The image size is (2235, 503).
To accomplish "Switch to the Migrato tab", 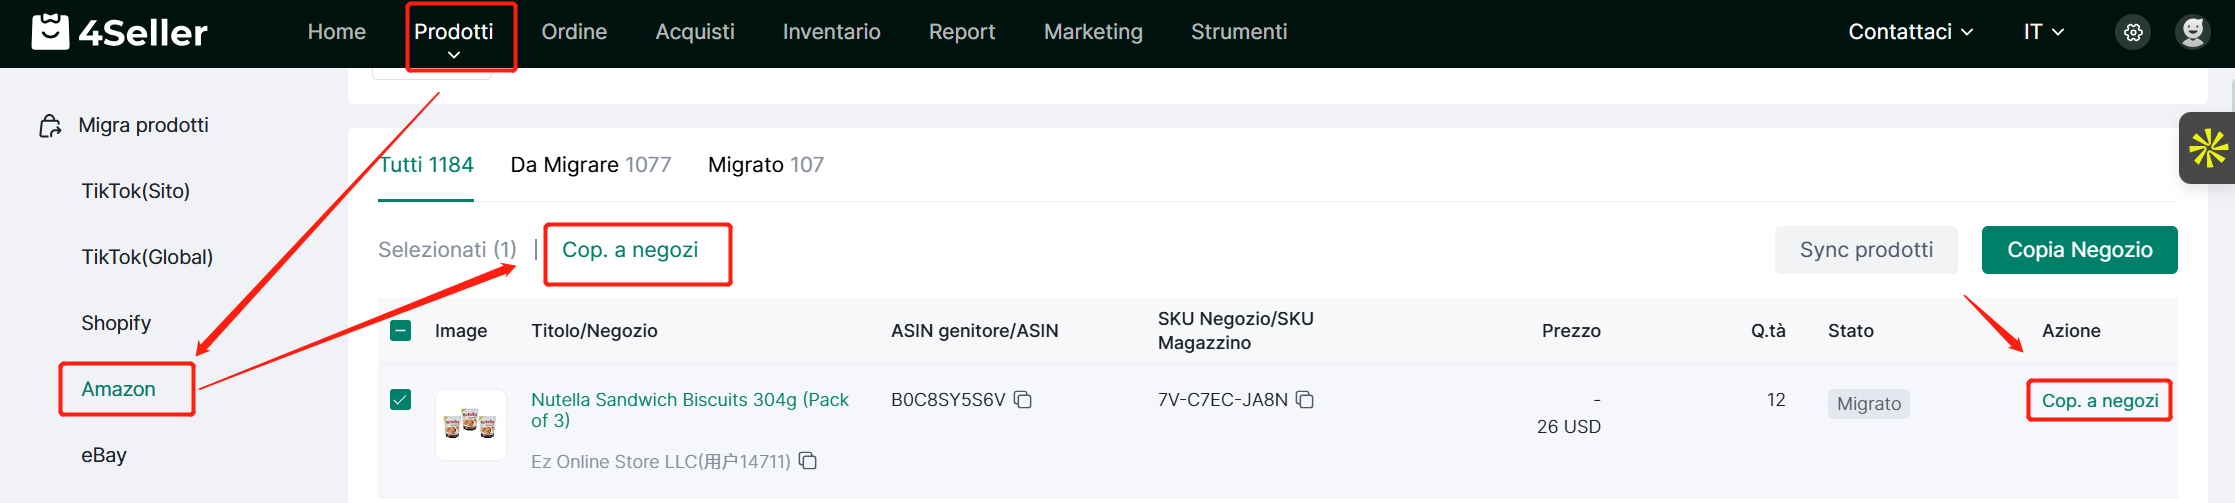I will pos(766,165).
